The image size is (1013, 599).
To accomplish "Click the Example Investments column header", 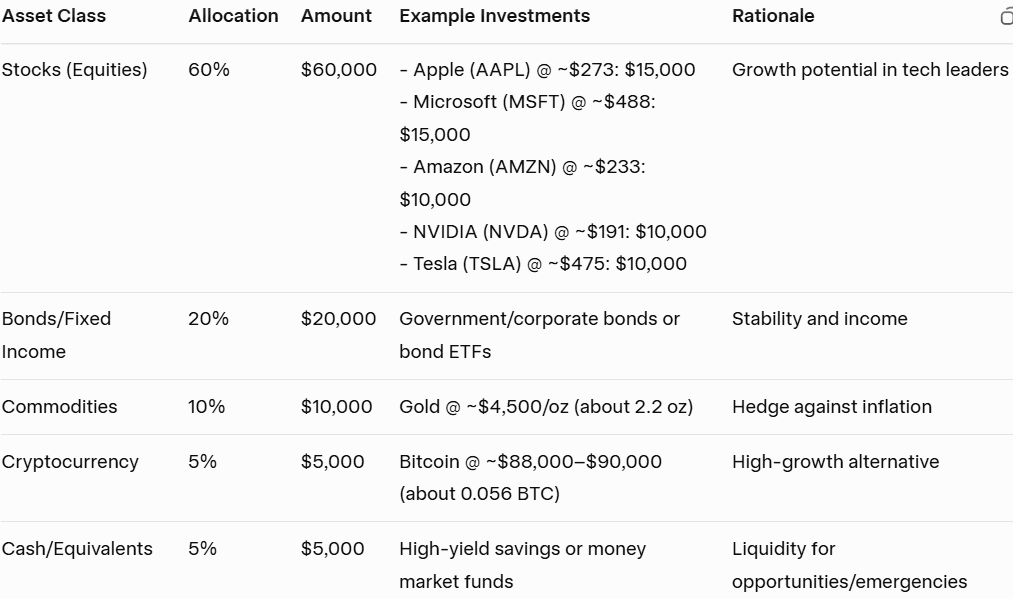I will 494,16.
